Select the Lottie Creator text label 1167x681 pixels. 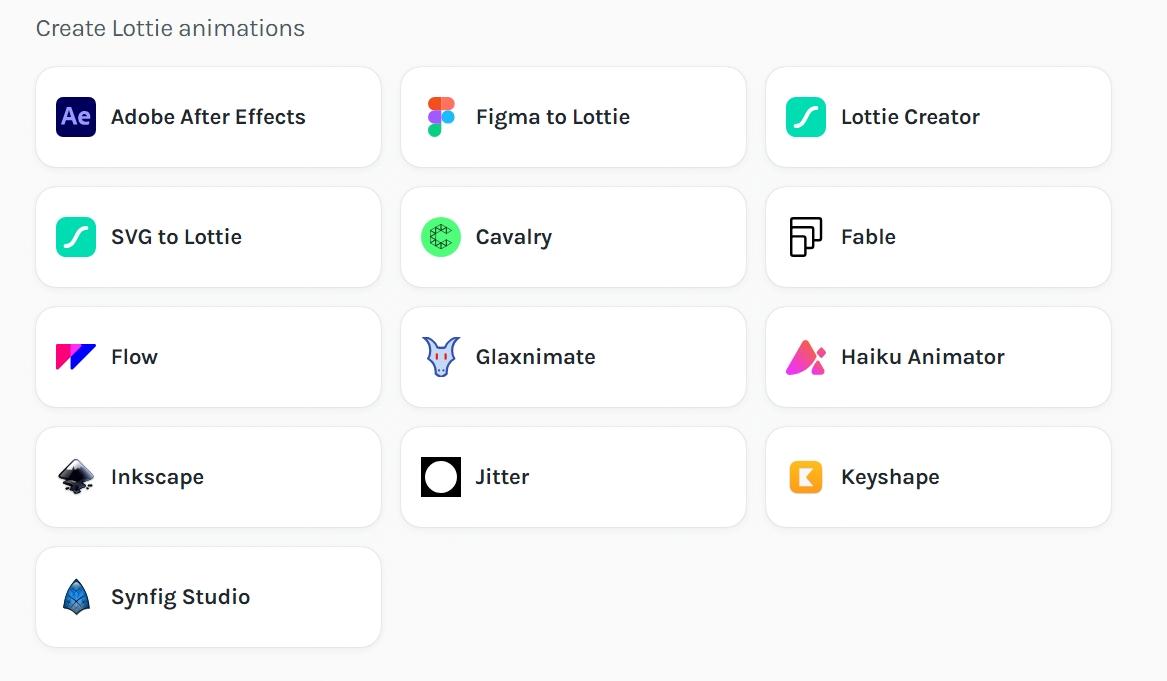click(910, 117)
